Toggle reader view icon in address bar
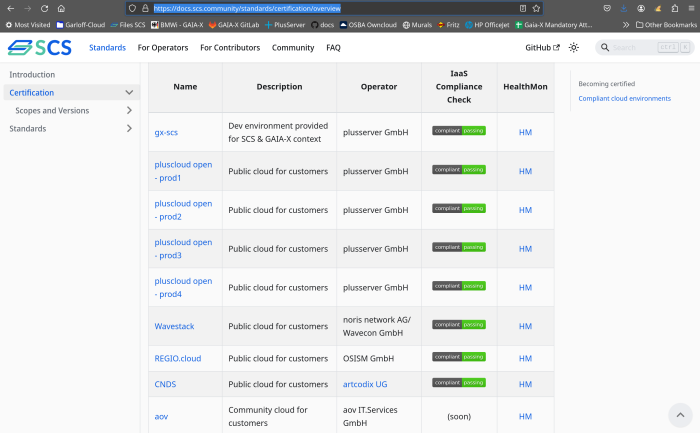This screenshot has height=433, width=700. click(523, 8)
